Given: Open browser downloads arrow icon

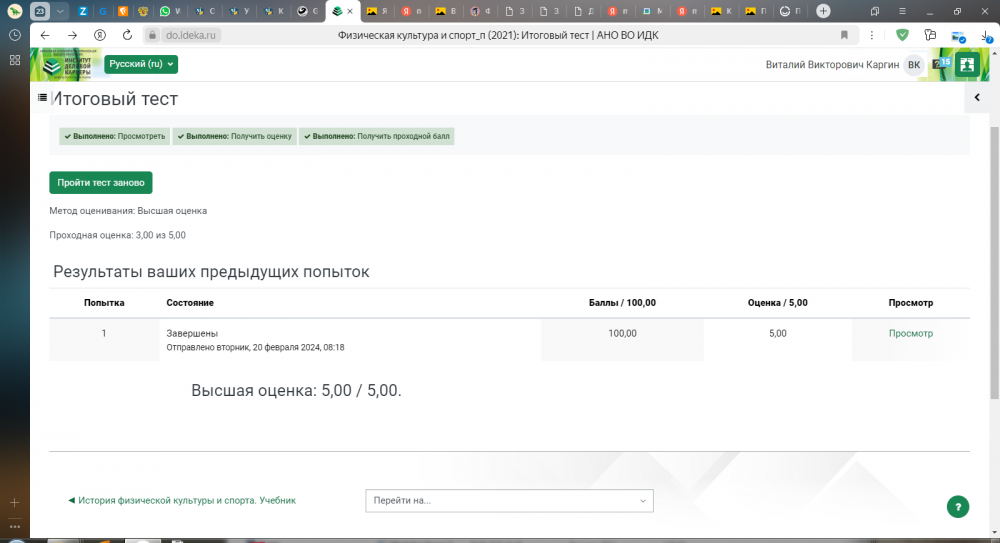Looking at the screenshot, I should click(x=987, y=37).
